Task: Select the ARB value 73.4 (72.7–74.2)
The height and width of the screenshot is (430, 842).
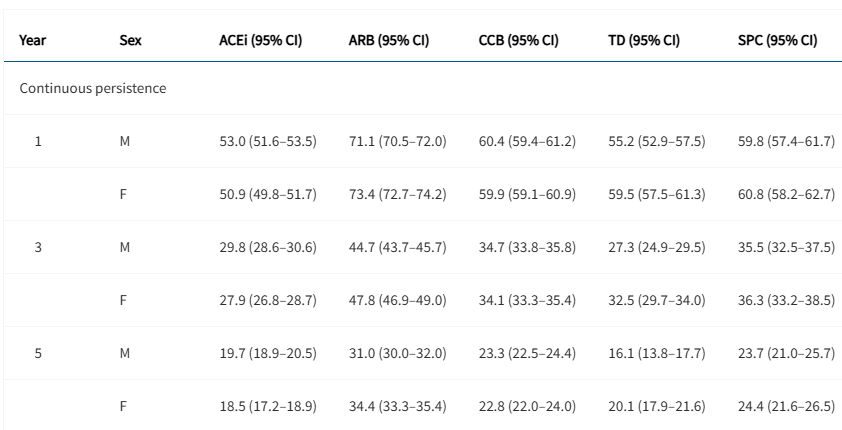Action: pyautogui.click(x=397, y=193)
